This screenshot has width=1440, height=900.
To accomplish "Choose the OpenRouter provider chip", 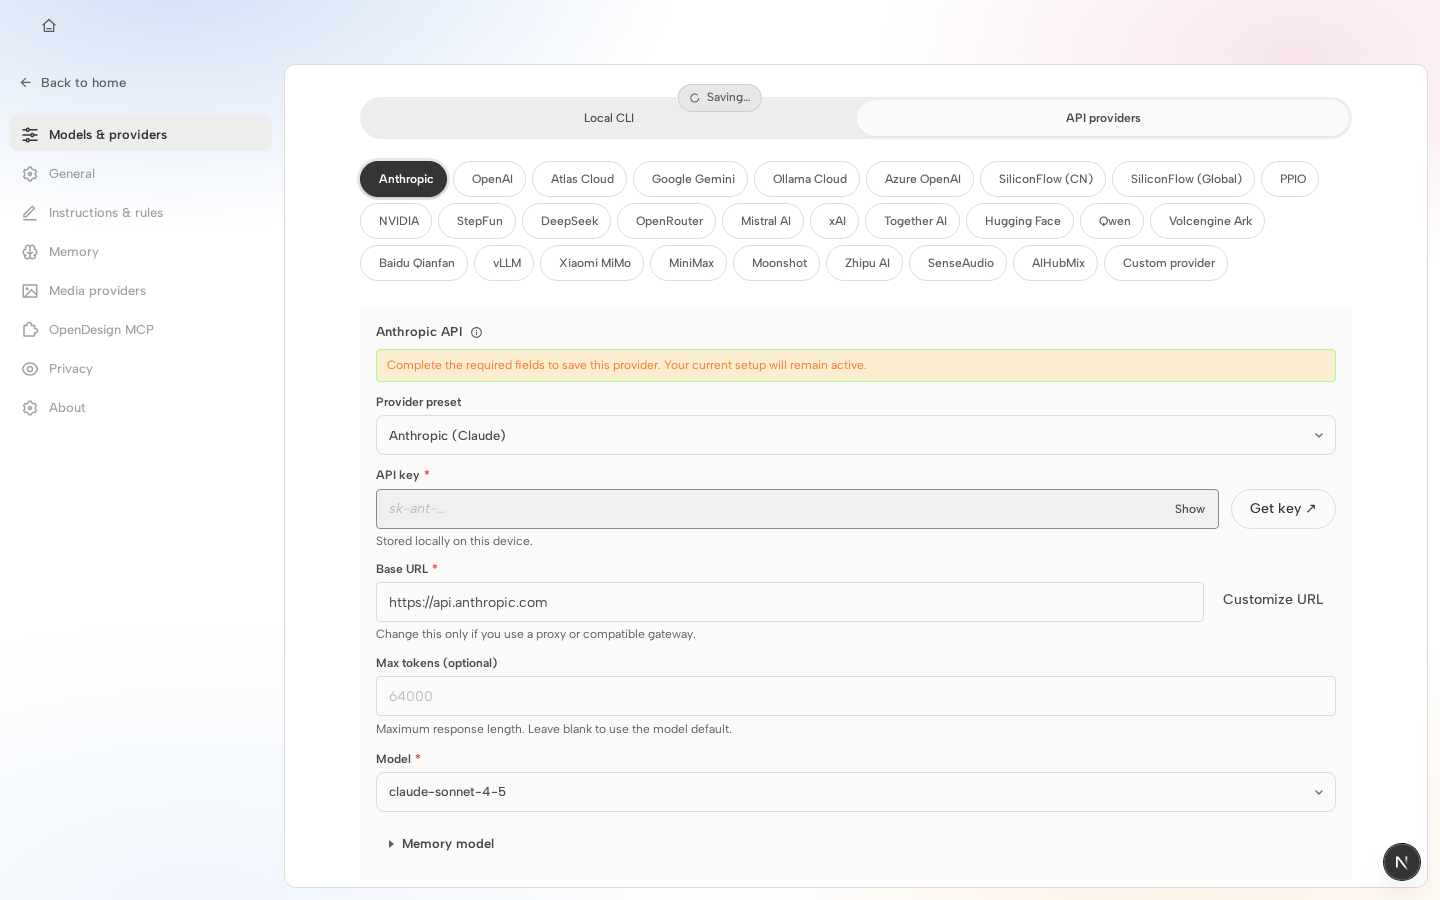I will (667, 221).
